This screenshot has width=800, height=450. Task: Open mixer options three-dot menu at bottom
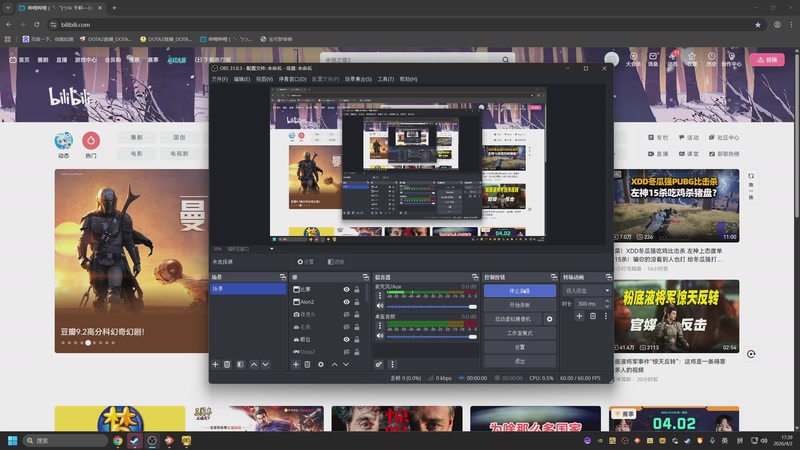pos(392,364)
